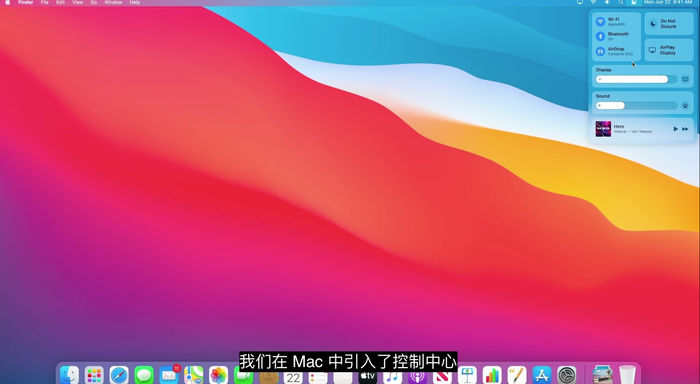Click the Spotlight search icon in menu bar
700x384 pixels.
[621, 3]
